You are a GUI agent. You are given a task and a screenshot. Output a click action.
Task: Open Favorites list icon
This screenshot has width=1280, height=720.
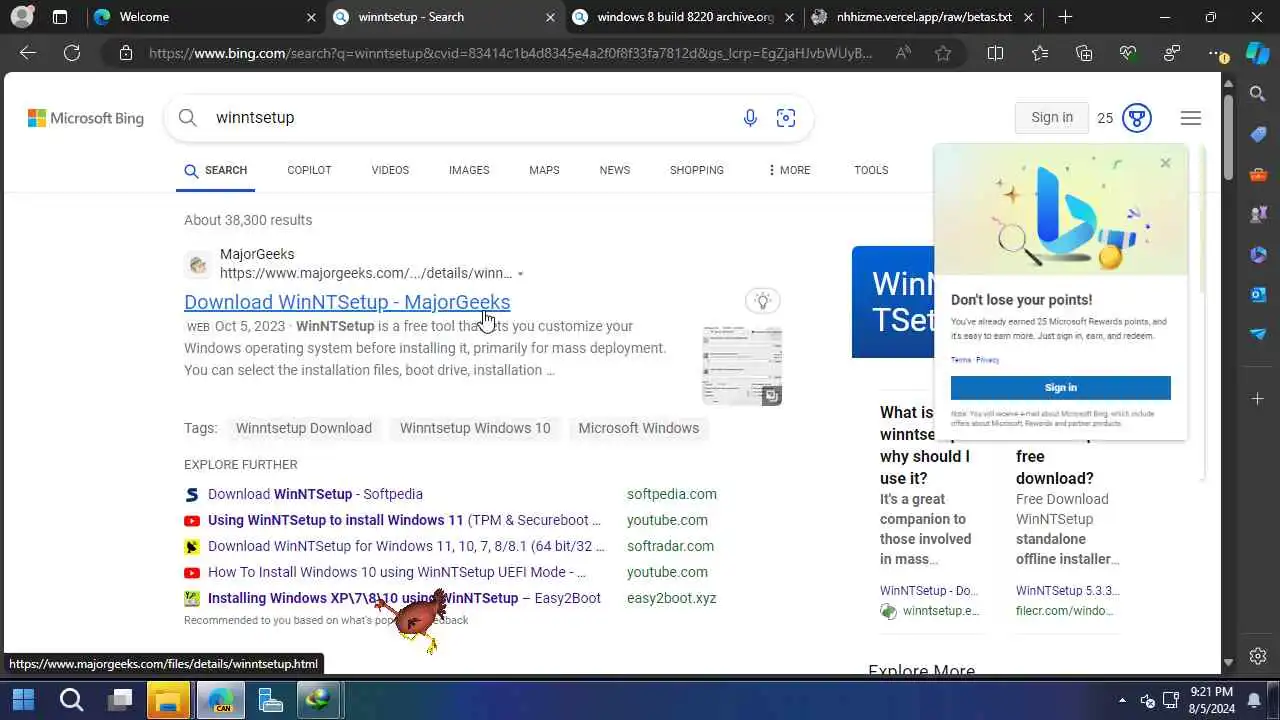tap(1040, 53)
